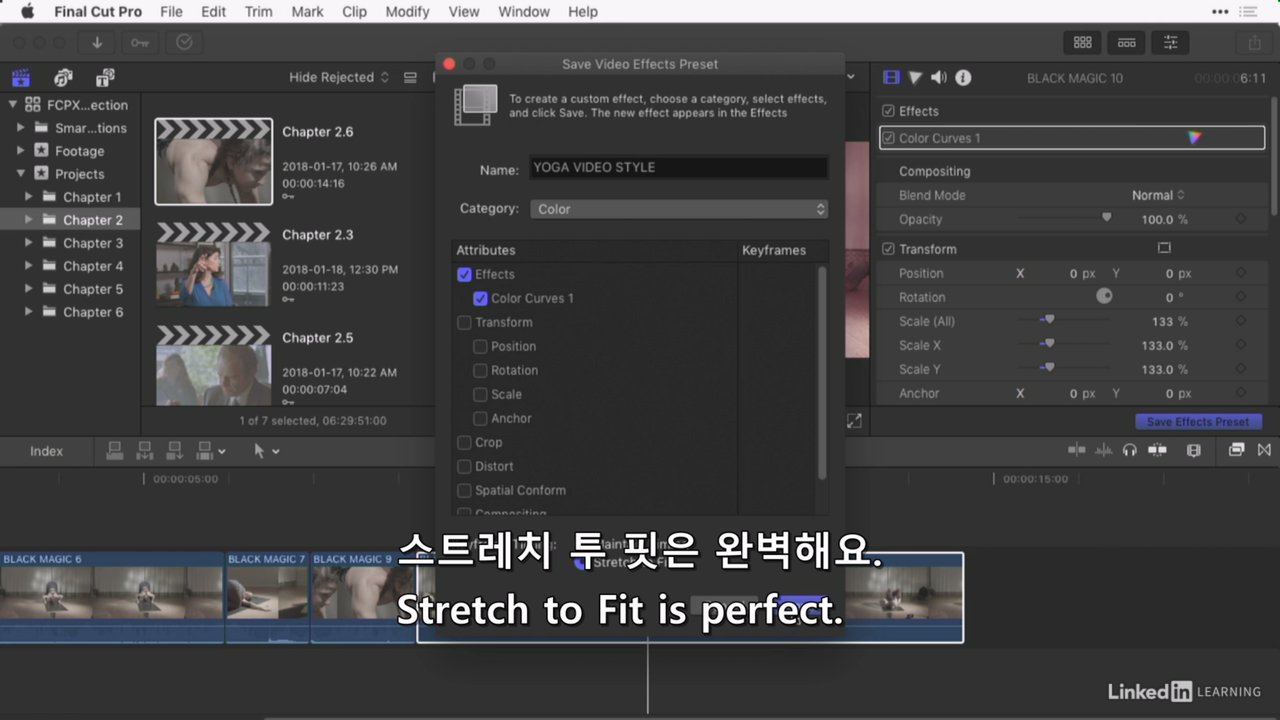Viewport: 1280px width, 720px height.
Task: Click the solo headphones icon
Action: click(x=1130, y=450)
